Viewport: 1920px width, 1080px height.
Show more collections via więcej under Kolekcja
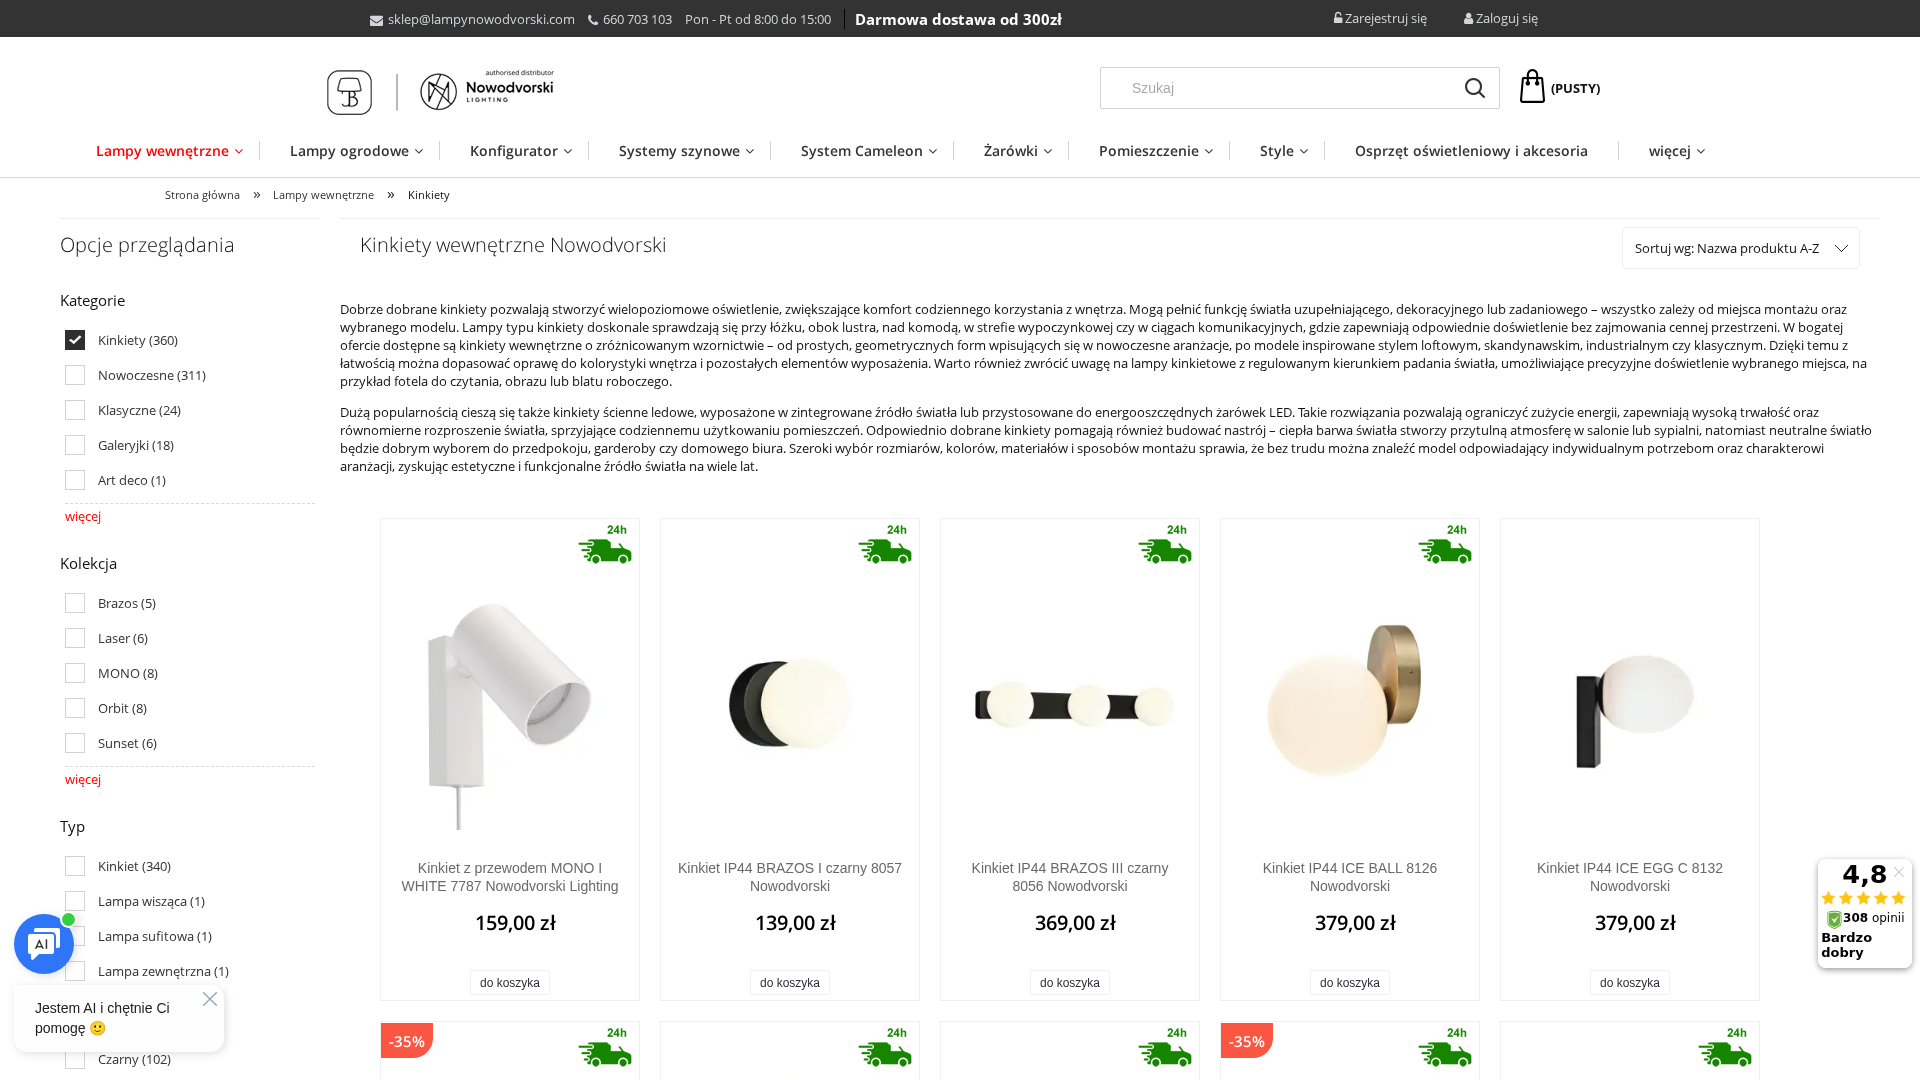[83, 779]
